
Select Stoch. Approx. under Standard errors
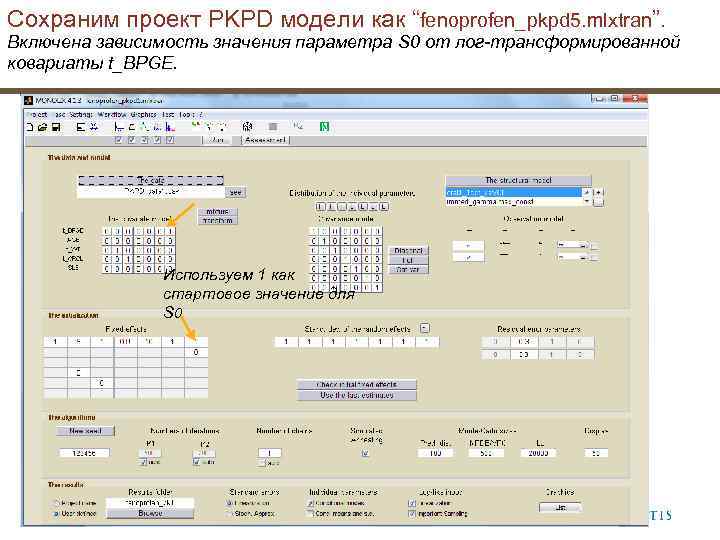[230, 513]
